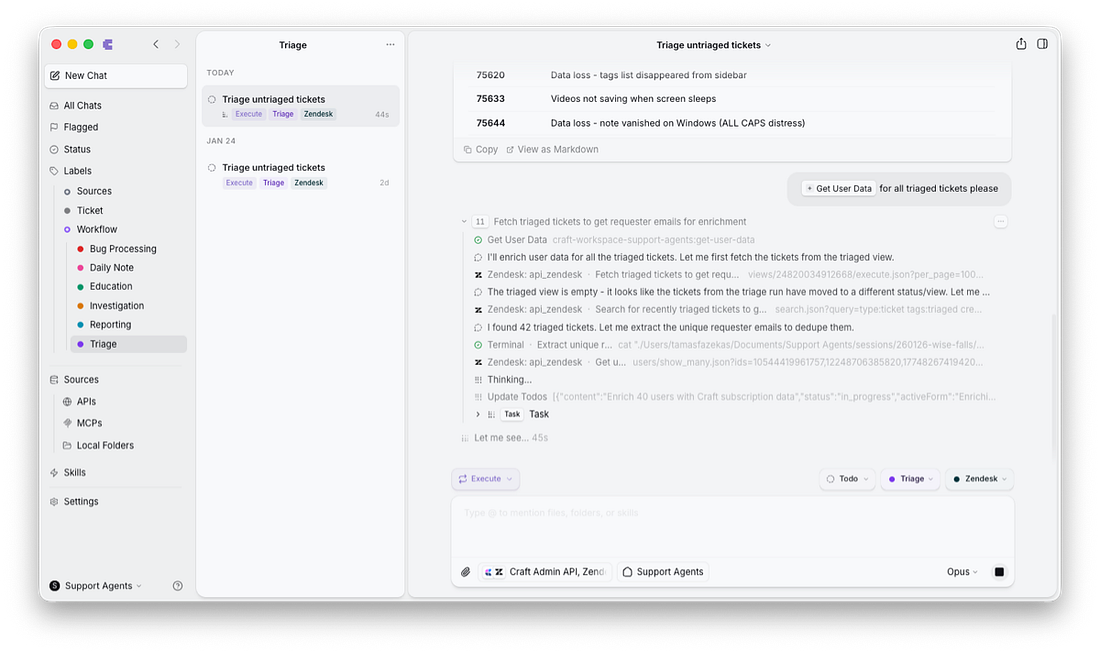Screen dimensions: 1100x654
Task: Open the Zendesk label dropdown in composer
Action: pyautogui.click(x=979, y=479)
